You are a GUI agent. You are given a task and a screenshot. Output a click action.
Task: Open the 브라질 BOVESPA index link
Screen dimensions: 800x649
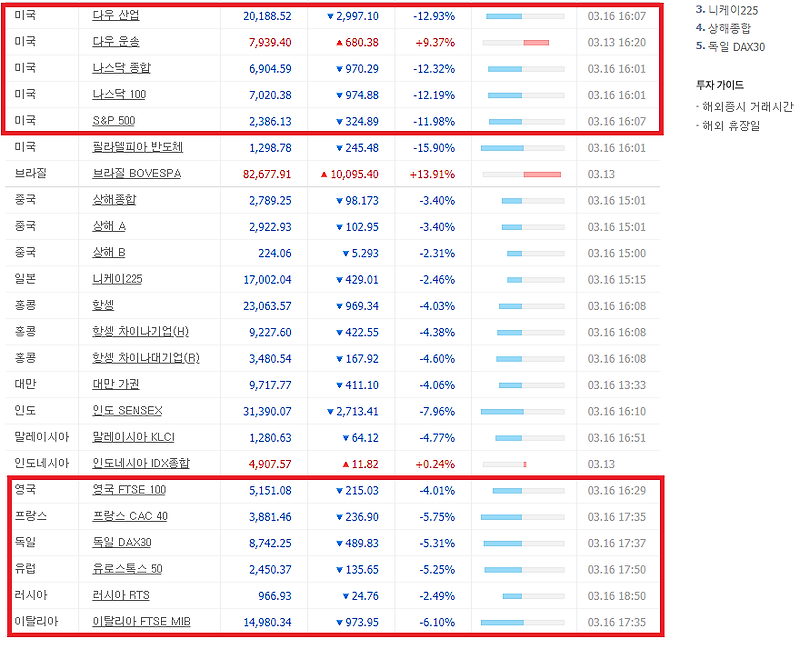137,174
